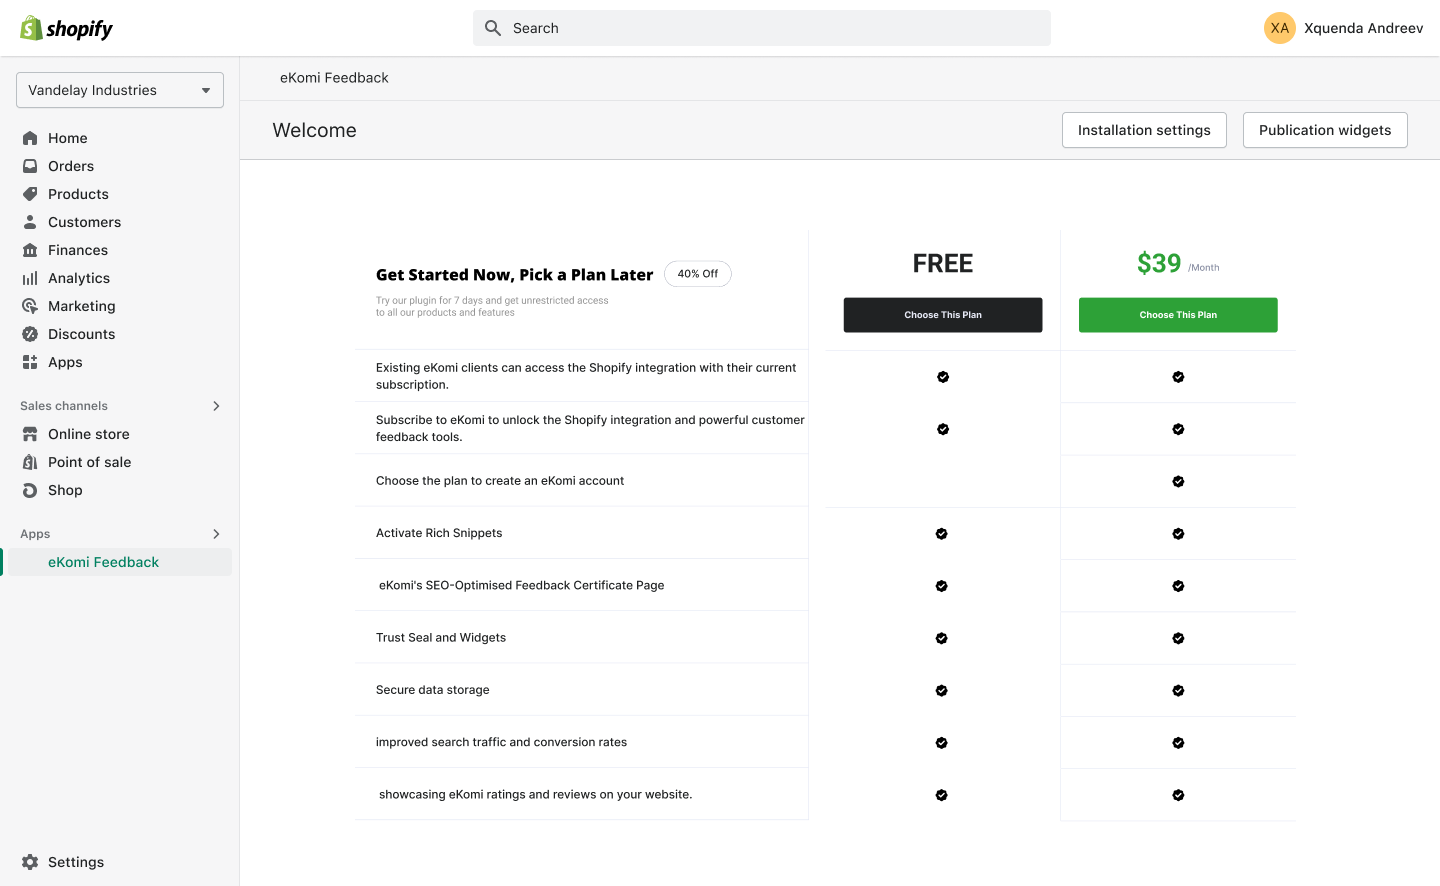Open the Vandelay Industries store dropdown
Viewport: 1440px width, 886px height.
point(120,90)
